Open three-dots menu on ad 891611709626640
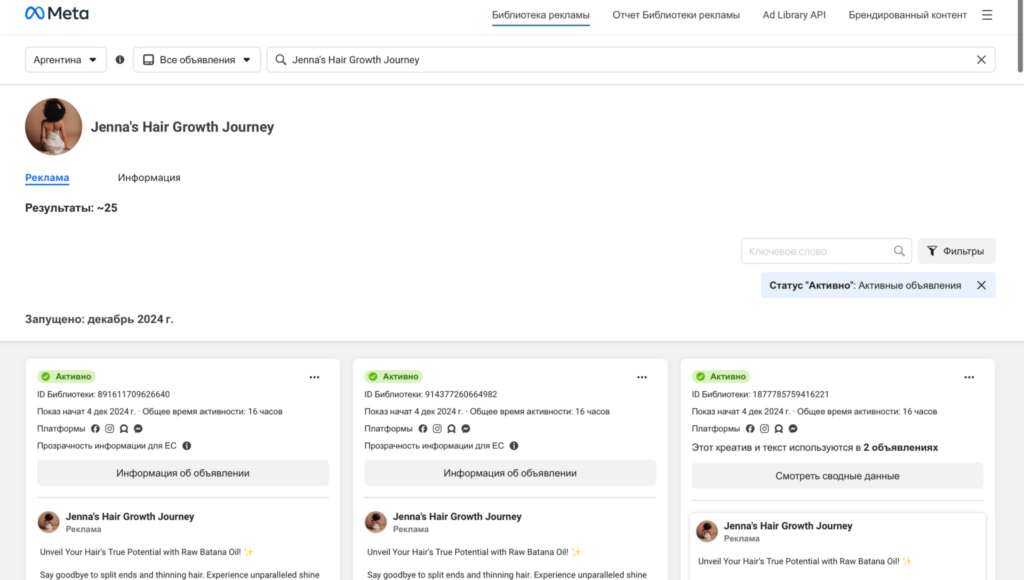This screenshot has height=580, width=1024. (314, 378)
